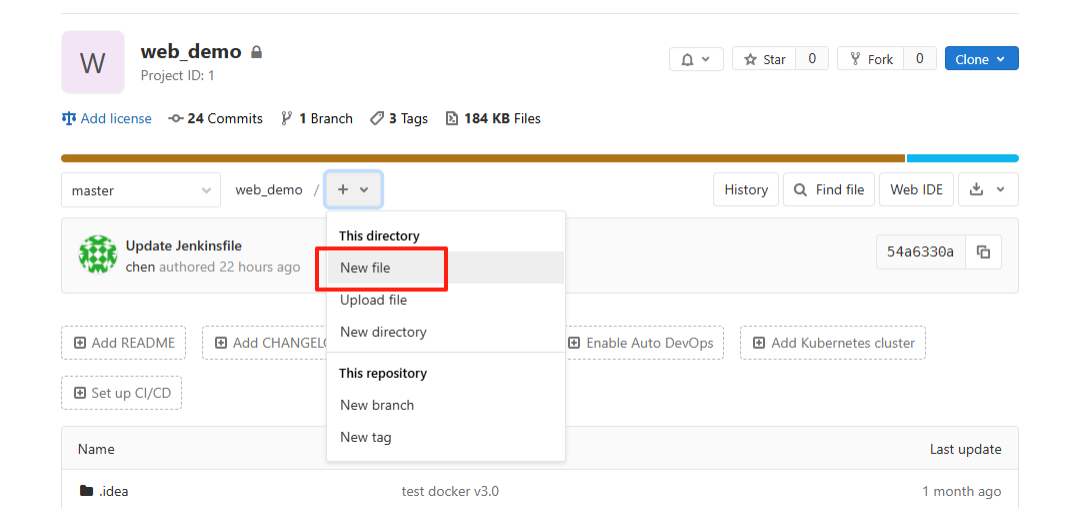Click the chen author link
1067x509 pixels.
pyautogui.click(x=141, y=267)
